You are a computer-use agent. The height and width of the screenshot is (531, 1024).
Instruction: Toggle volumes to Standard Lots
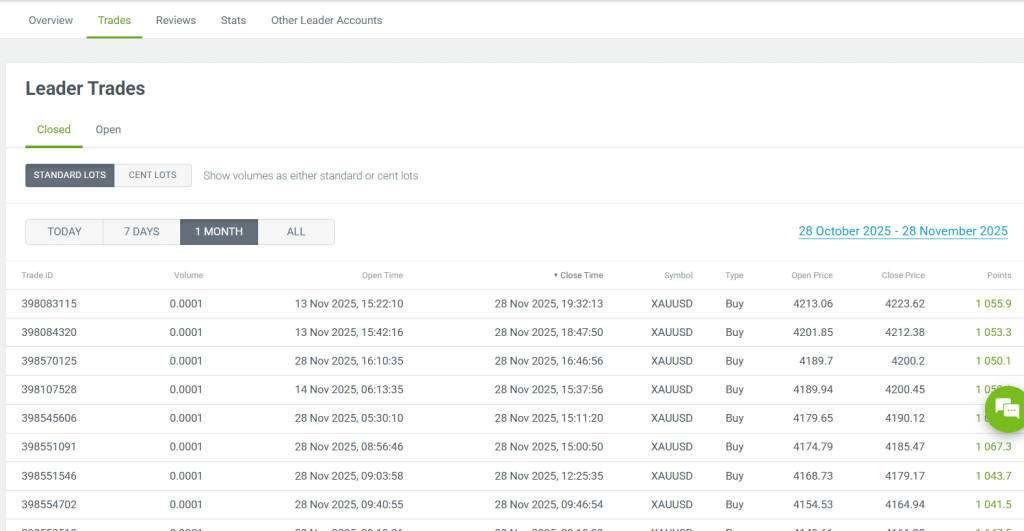tap(70, 175)
